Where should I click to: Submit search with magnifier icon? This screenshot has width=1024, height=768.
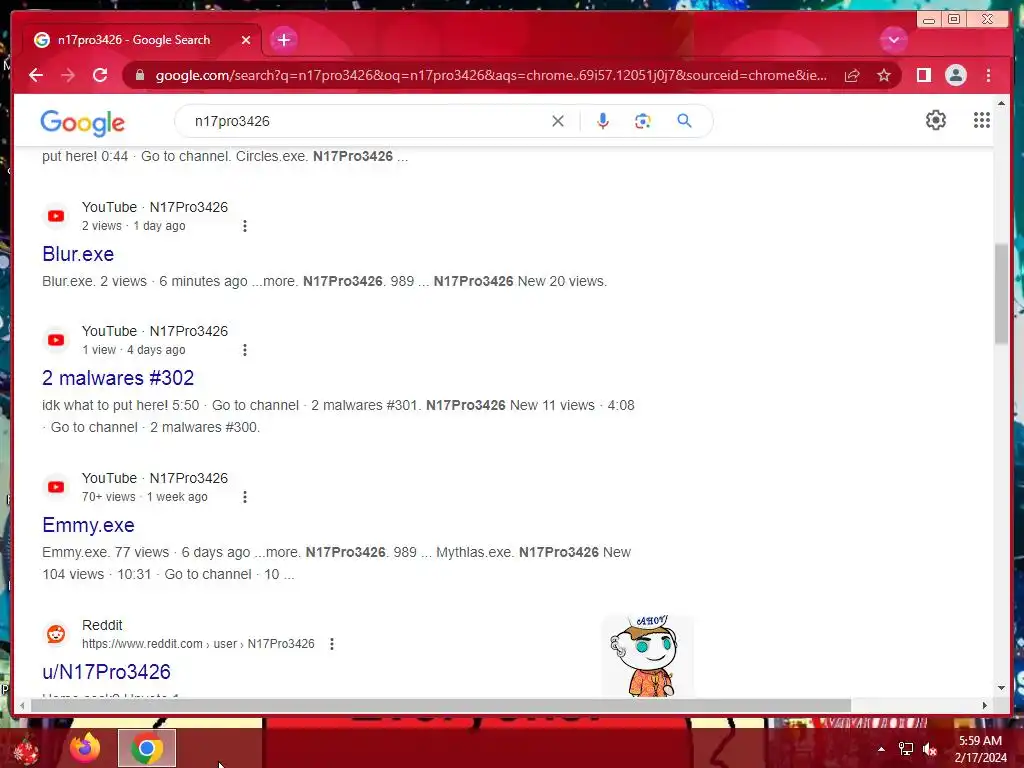click(684, 121)
